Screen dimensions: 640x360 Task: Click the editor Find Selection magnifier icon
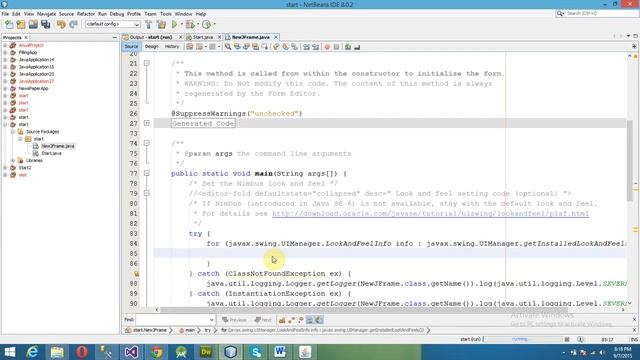click(228, 47)
